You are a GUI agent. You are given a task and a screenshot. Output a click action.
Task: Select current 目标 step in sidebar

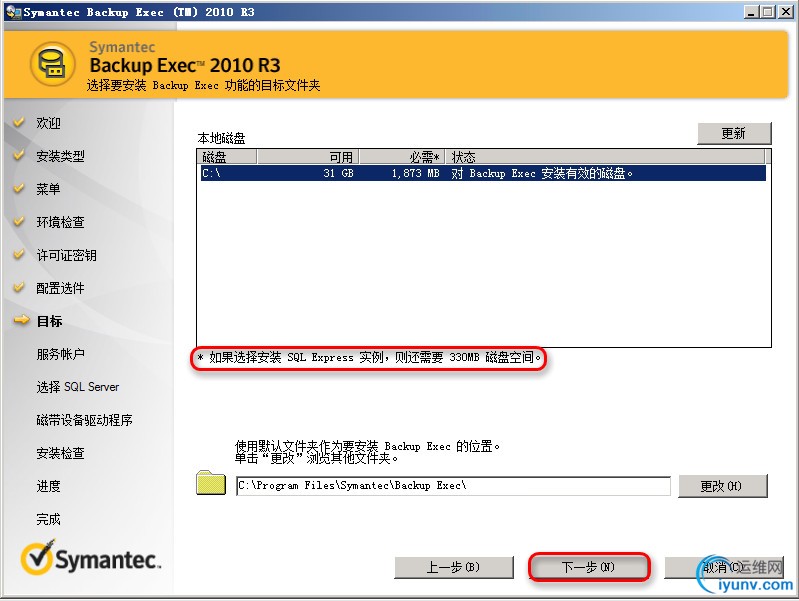(49, 321)
